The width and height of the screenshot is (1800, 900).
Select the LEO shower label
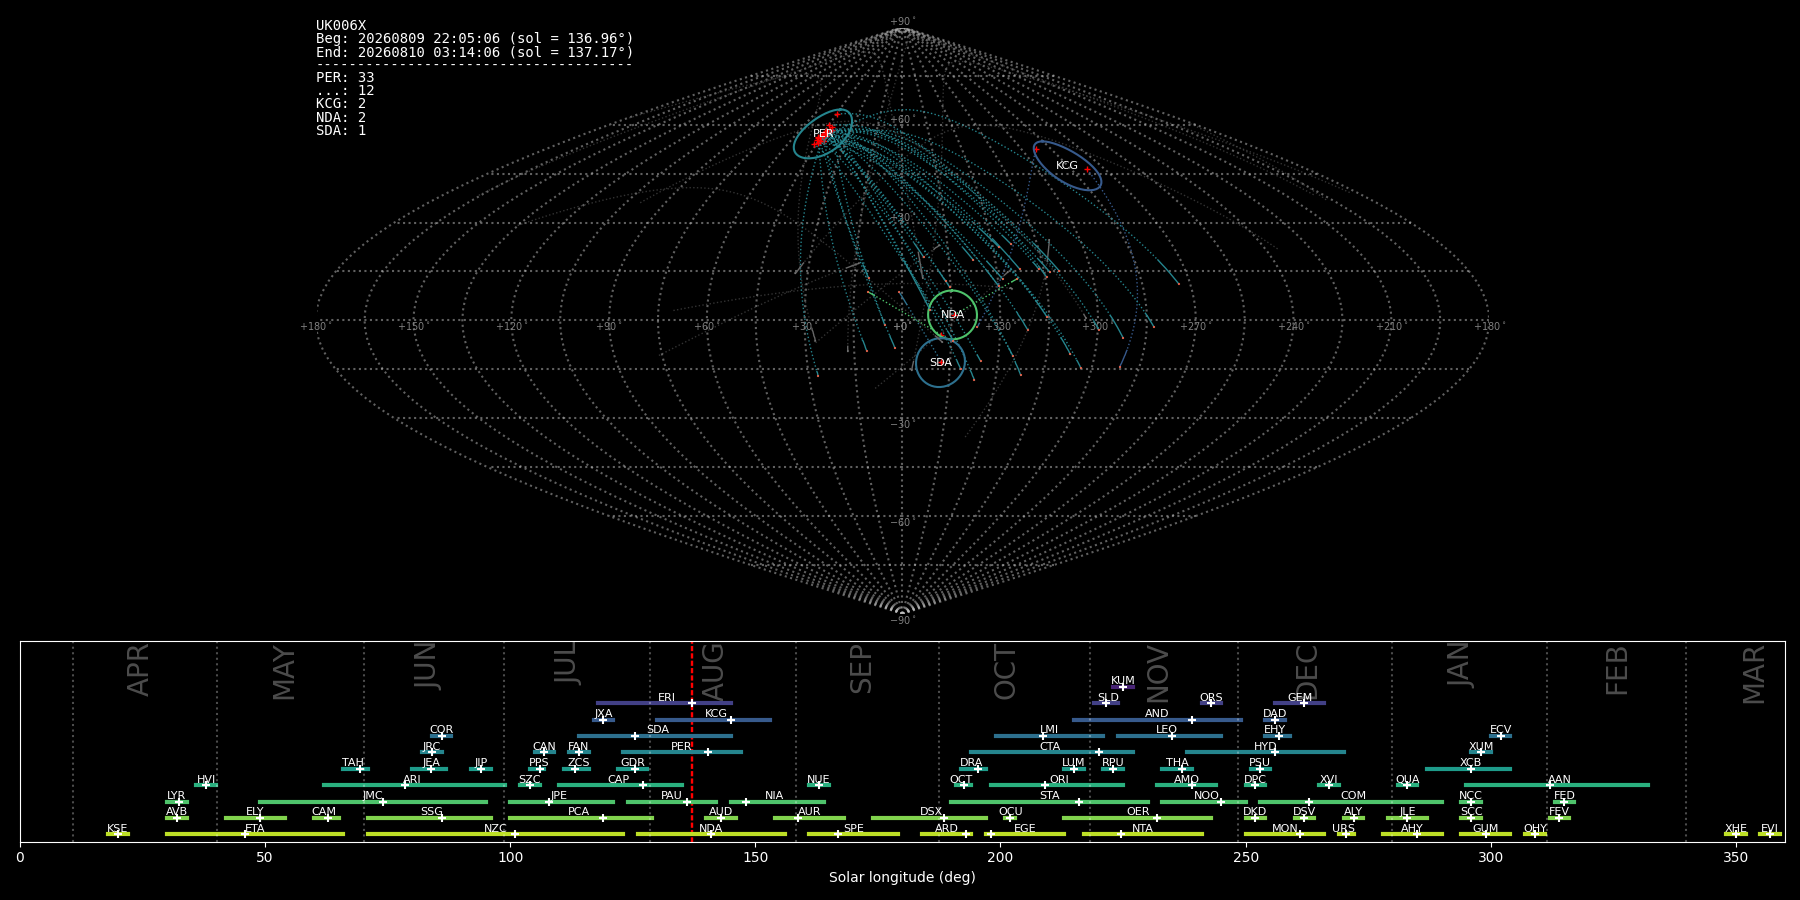[1166, 730]
